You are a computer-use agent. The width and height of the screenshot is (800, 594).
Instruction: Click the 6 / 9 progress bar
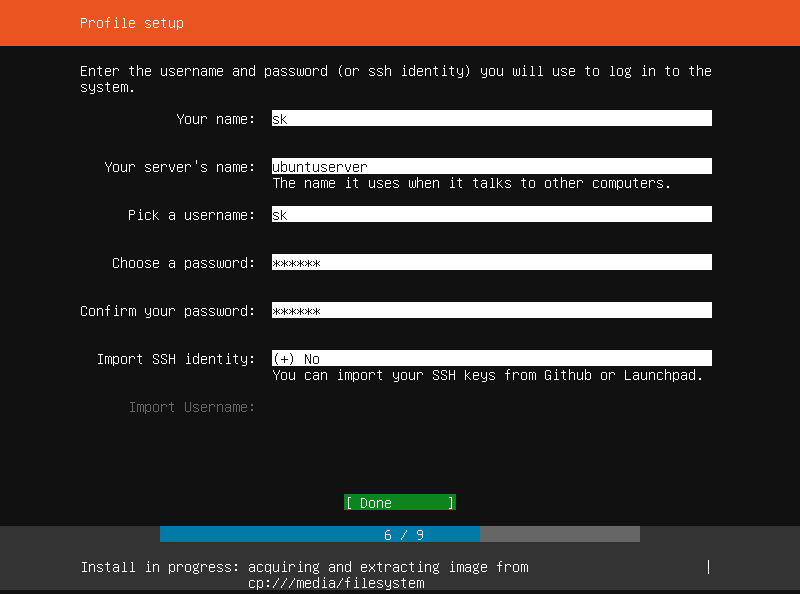(399, 534)
